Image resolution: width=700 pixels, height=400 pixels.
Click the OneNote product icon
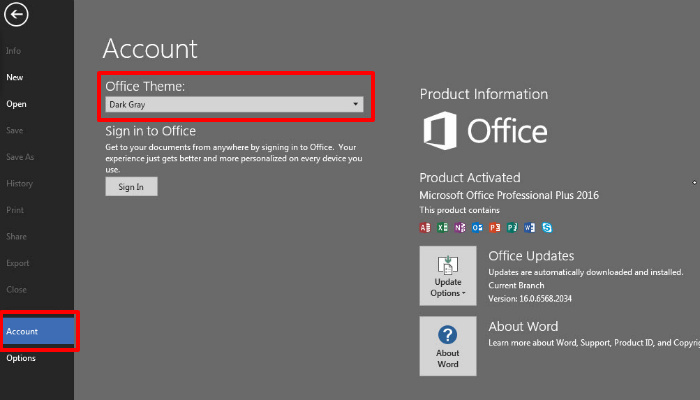[x=459, y=228]
